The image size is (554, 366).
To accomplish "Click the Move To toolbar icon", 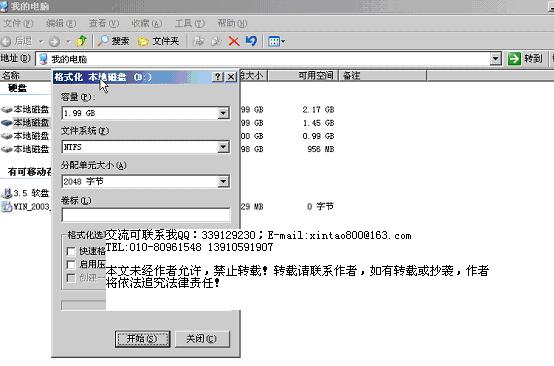I will (199, 41).
